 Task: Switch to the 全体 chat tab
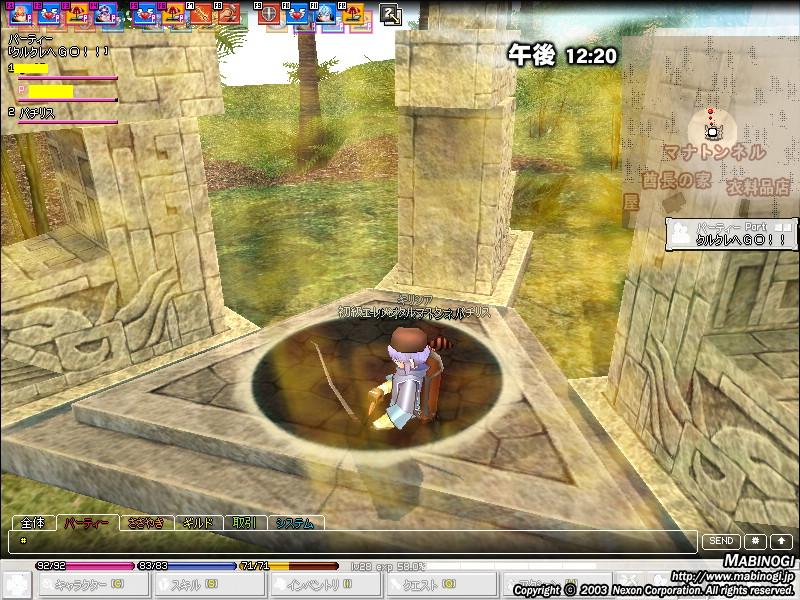click(x=32, y=523)
